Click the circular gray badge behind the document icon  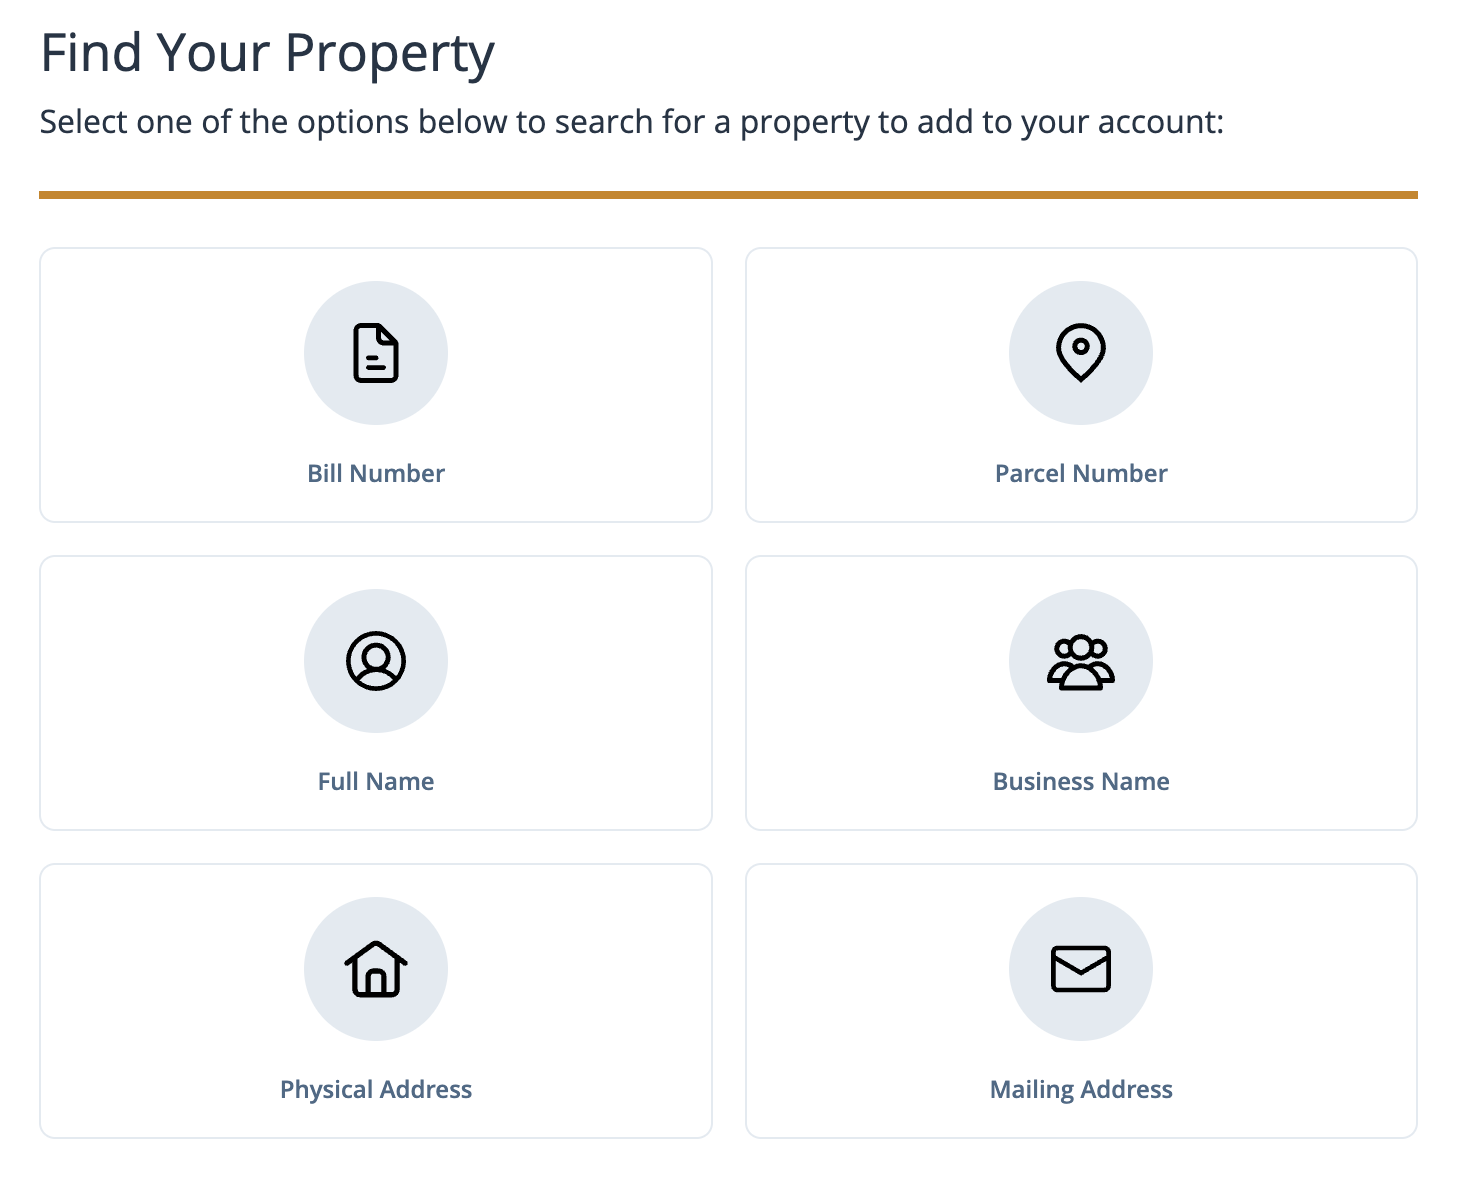coord(376,353)
